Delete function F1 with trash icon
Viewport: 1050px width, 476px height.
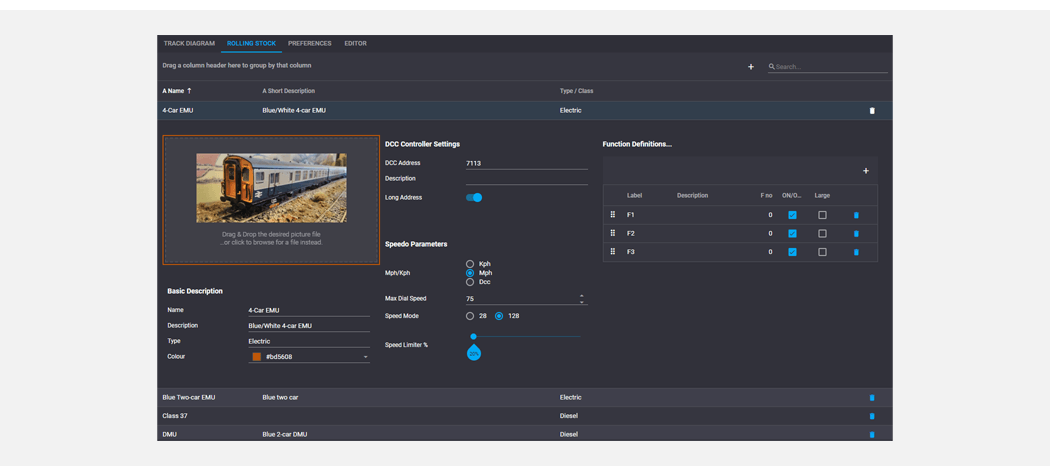pyautogui.click(x=856, y=215)
